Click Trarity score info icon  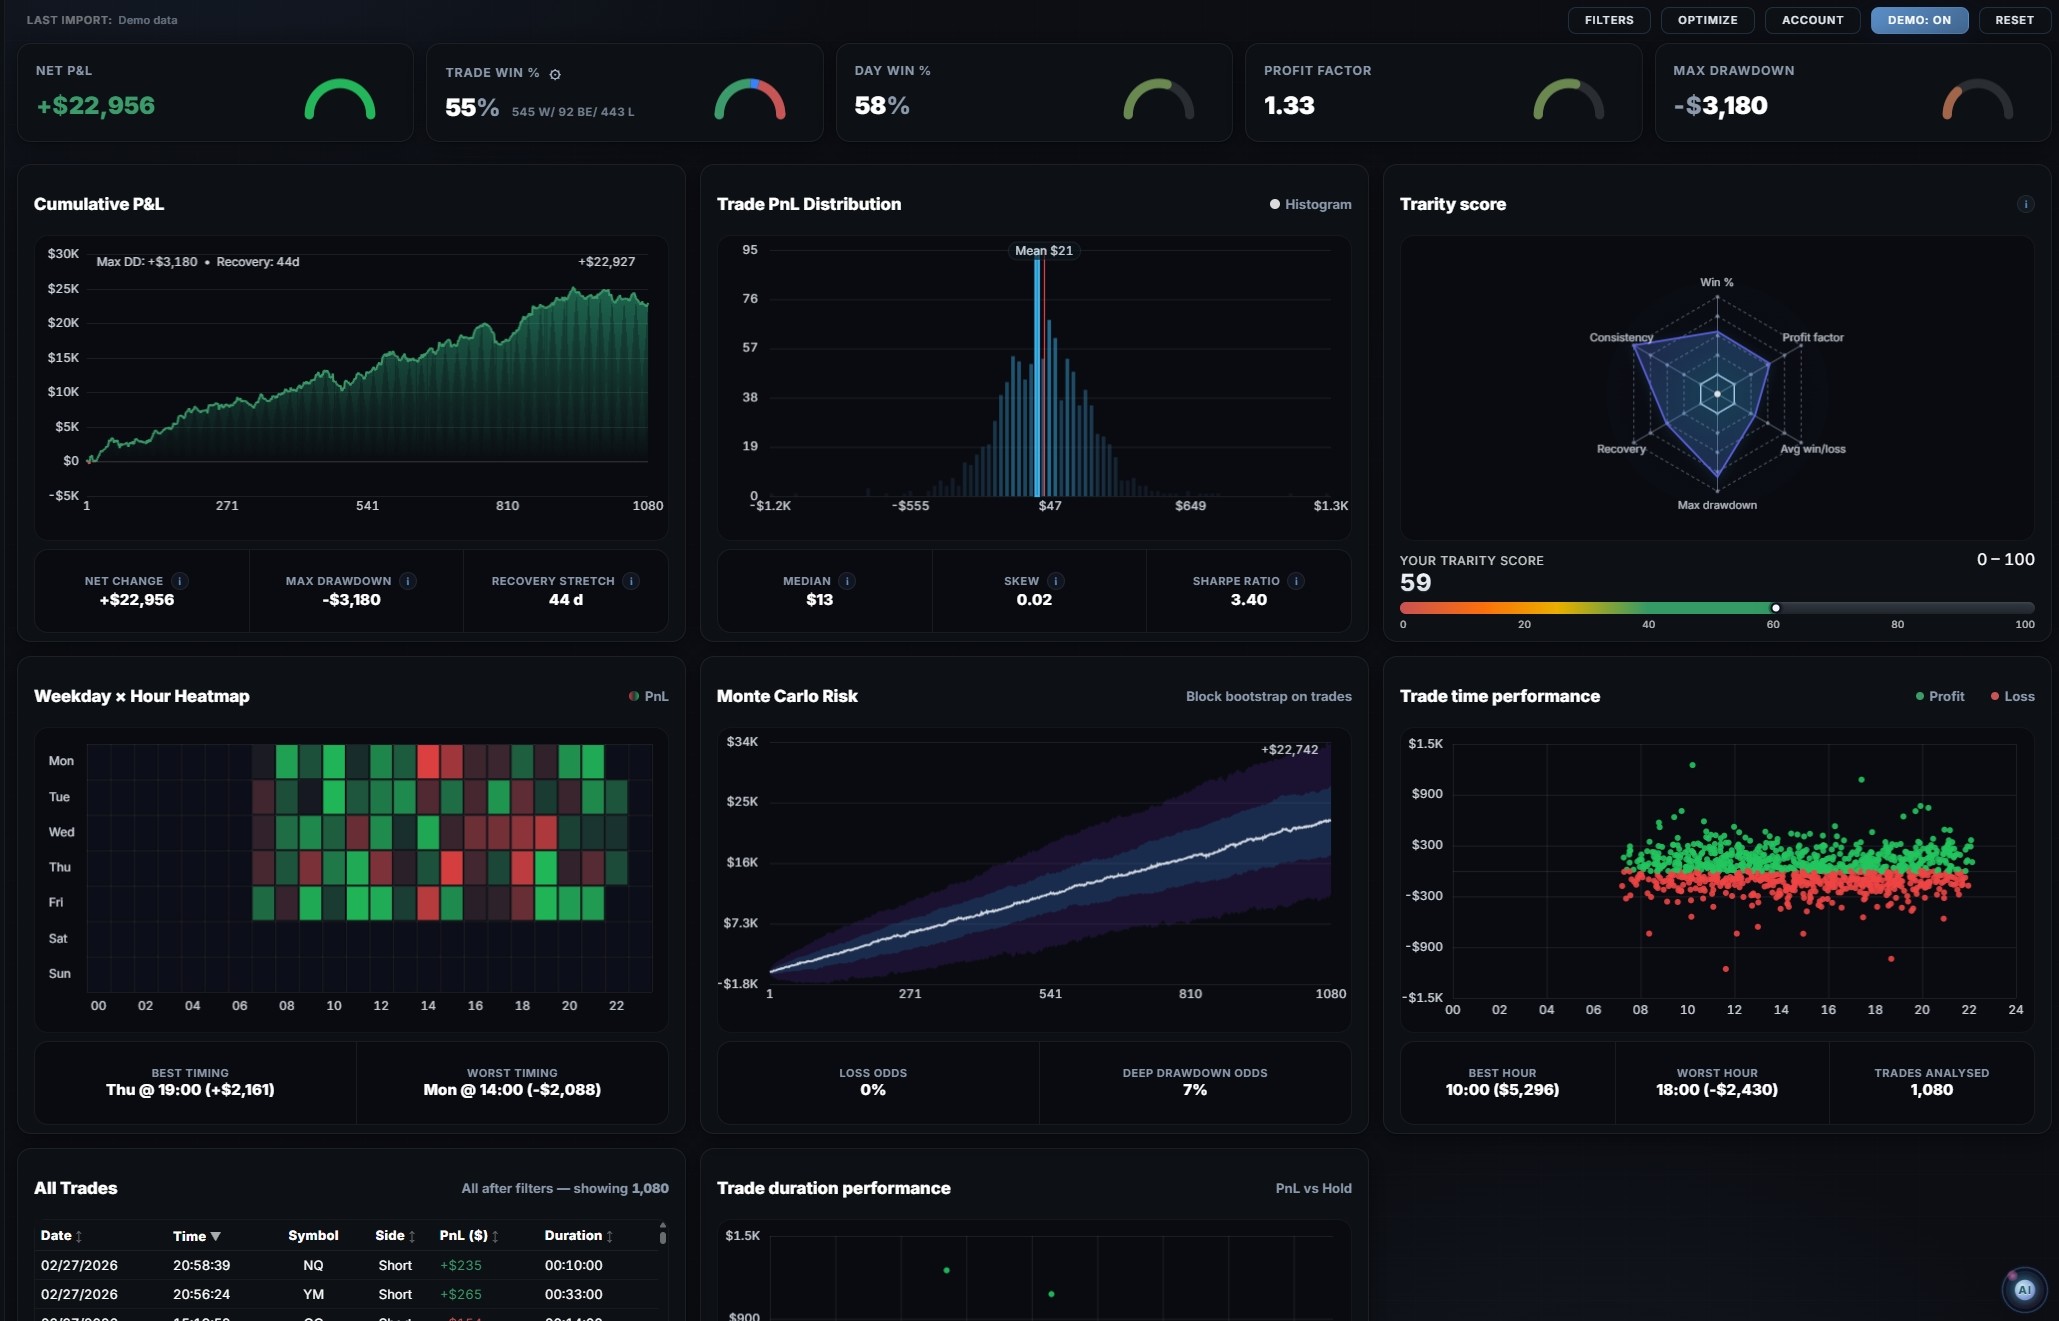pos(2025,204)
